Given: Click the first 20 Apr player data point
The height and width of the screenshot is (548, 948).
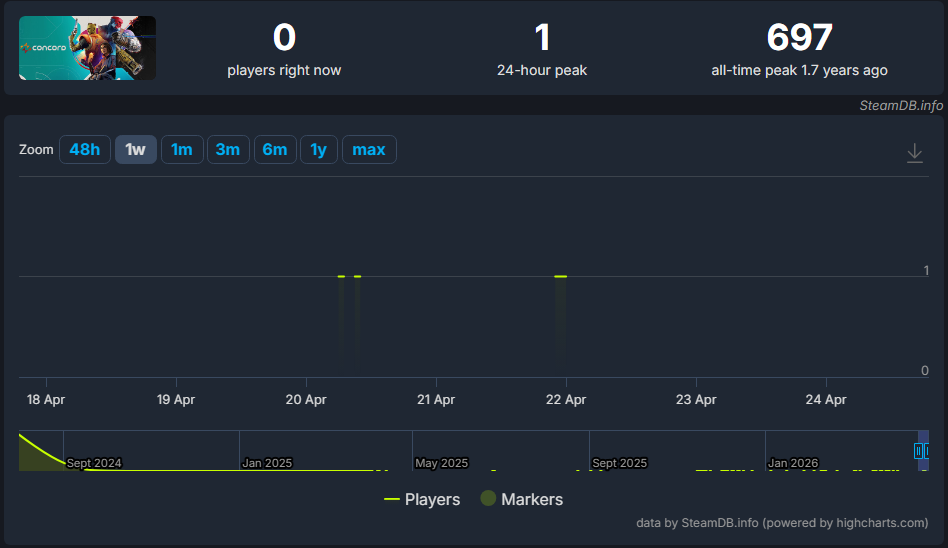Looking at the screenshot, I should pyautogui.click(x=342, y=276).
